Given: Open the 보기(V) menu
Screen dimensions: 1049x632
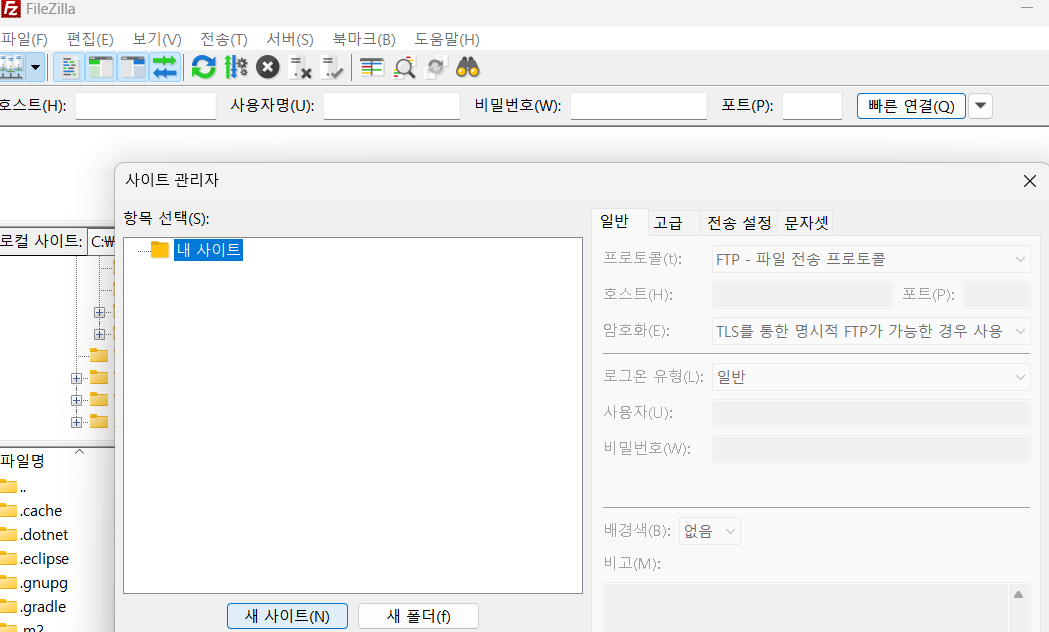Looking at the screenshot, I should point(157,39).
